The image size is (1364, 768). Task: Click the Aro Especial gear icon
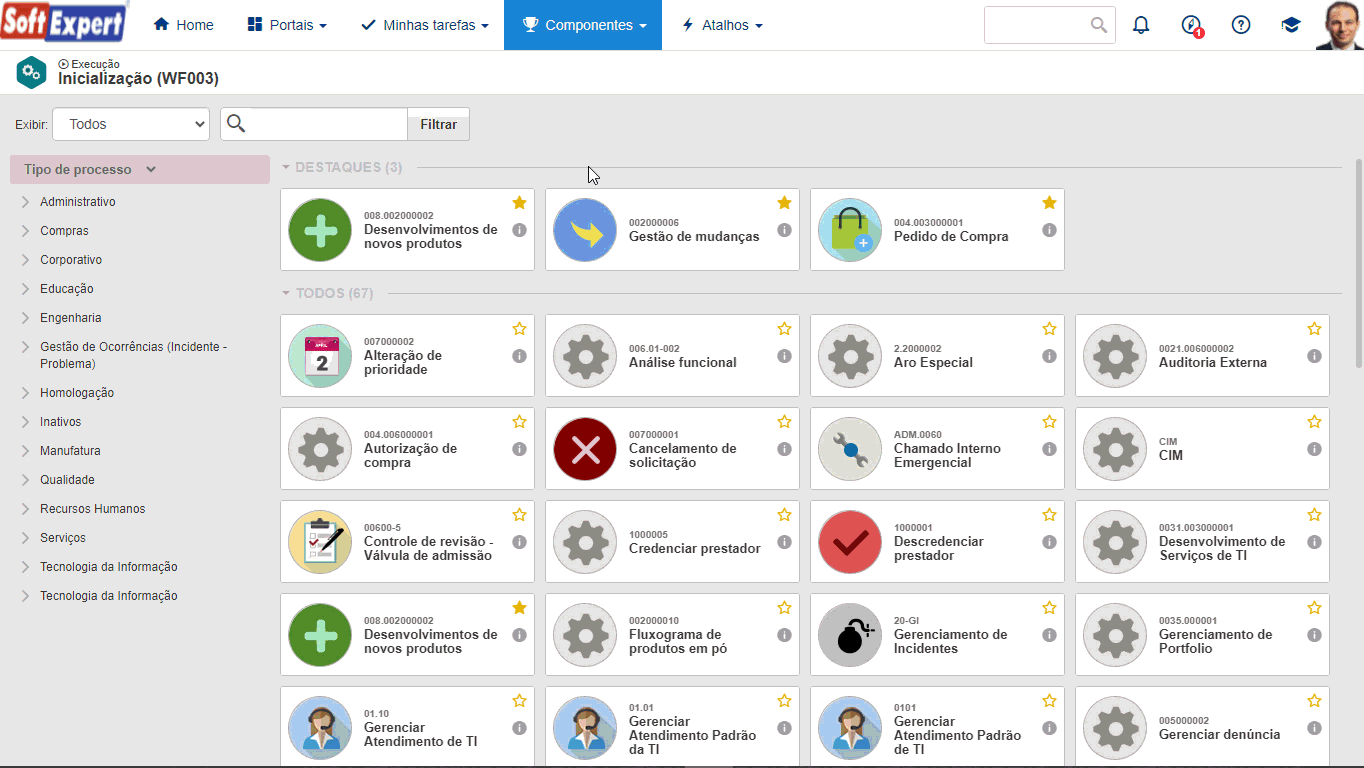tap(850, 356)
